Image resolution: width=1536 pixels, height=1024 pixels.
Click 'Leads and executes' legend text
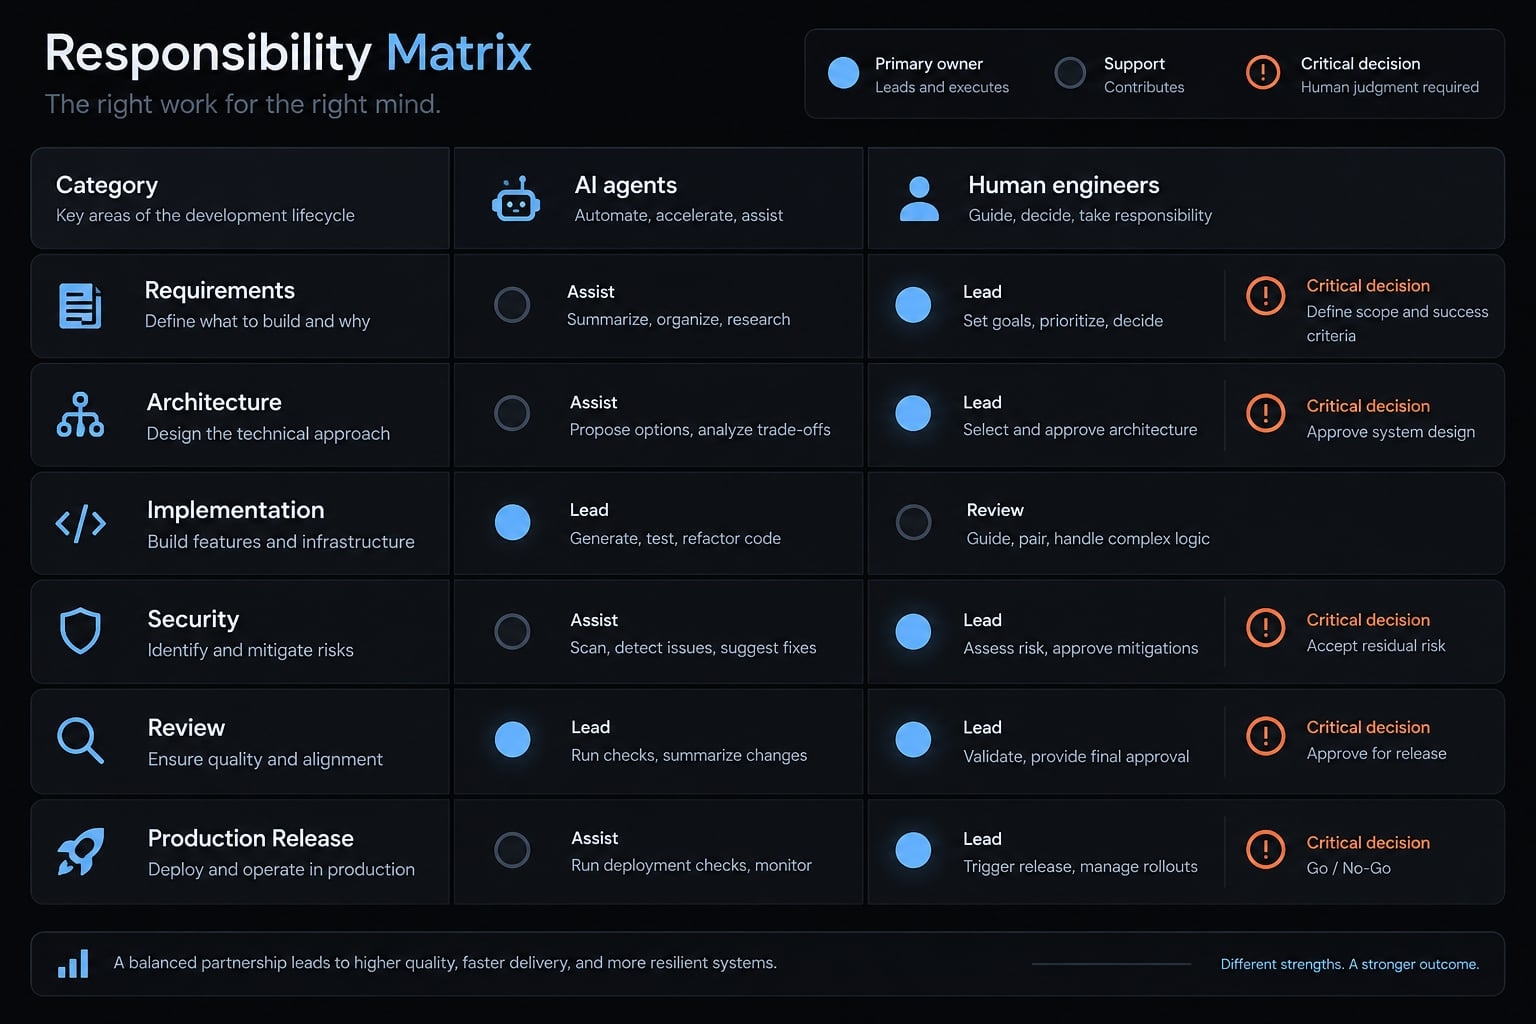(x=942, y=87)
